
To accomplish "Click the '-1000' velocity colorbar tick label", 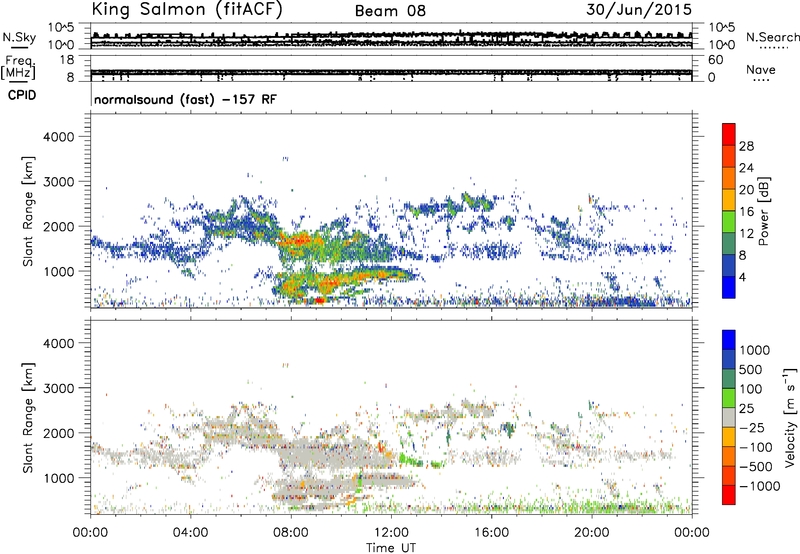I will (x=760, y=486).
